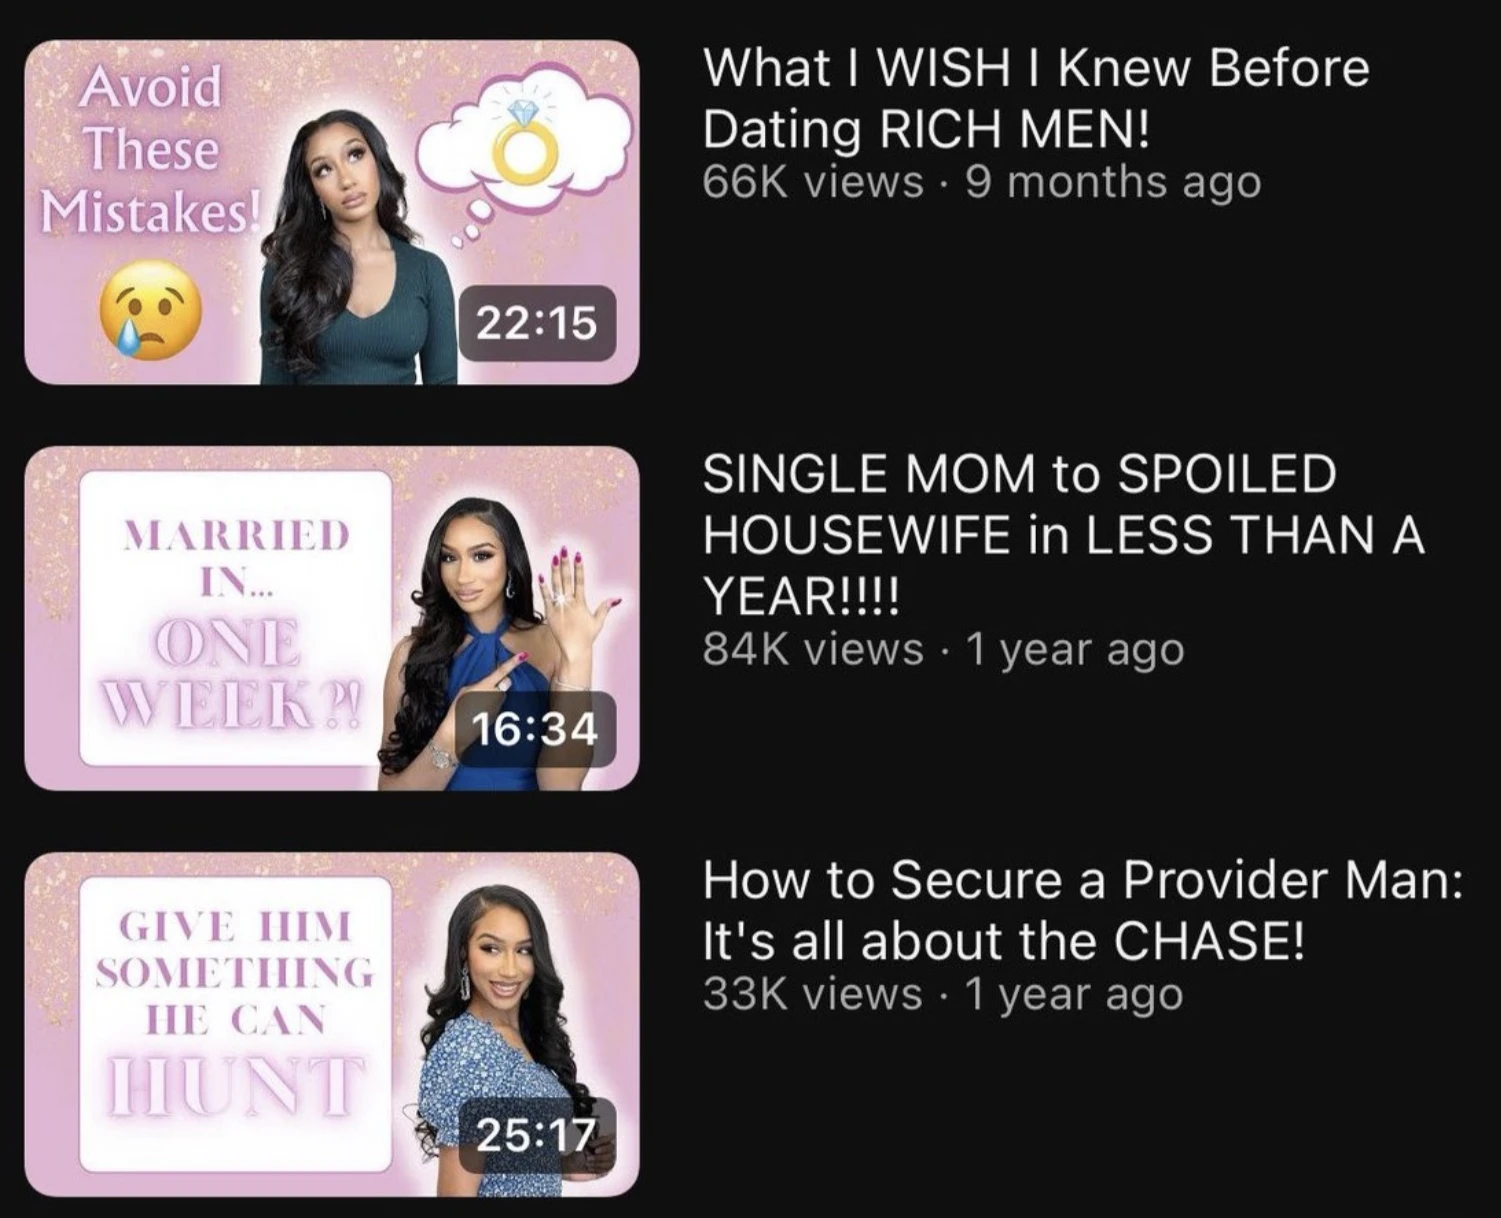Open 'What I WISH I Knew Before Dating RICH MEN!' title
The image size is (1501, 1218).
[x=1036, y=98]
